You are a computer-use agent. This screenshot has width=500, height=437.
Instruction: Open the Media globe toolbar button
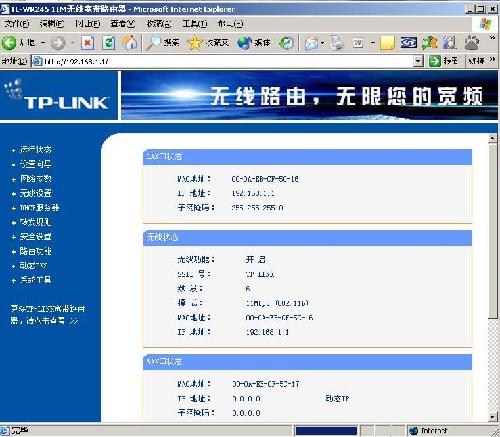coord(254,43)
